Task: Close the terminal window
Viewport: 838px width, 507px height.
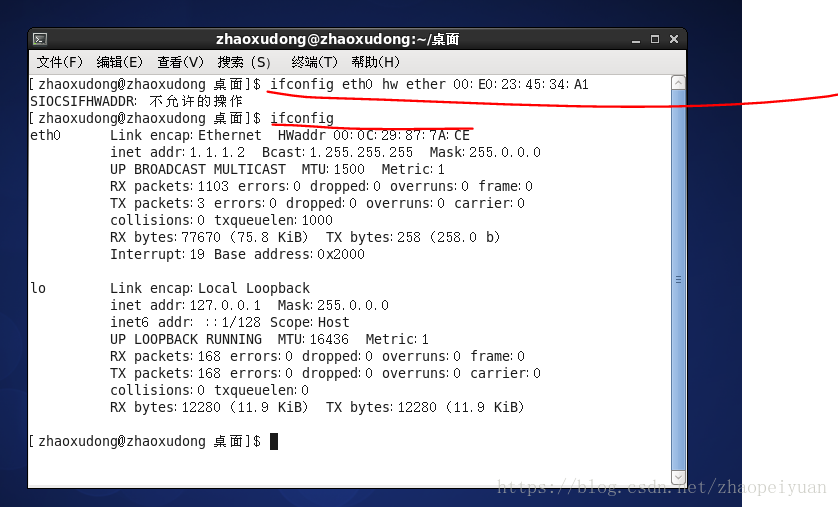Action: [674, 39]
